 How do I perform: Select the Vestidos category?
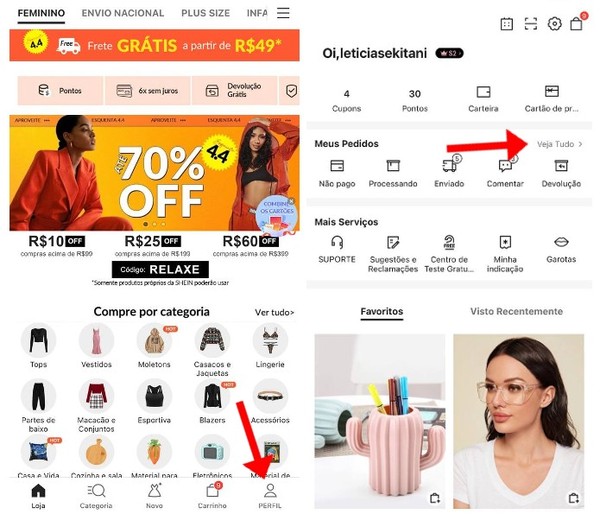96,346
